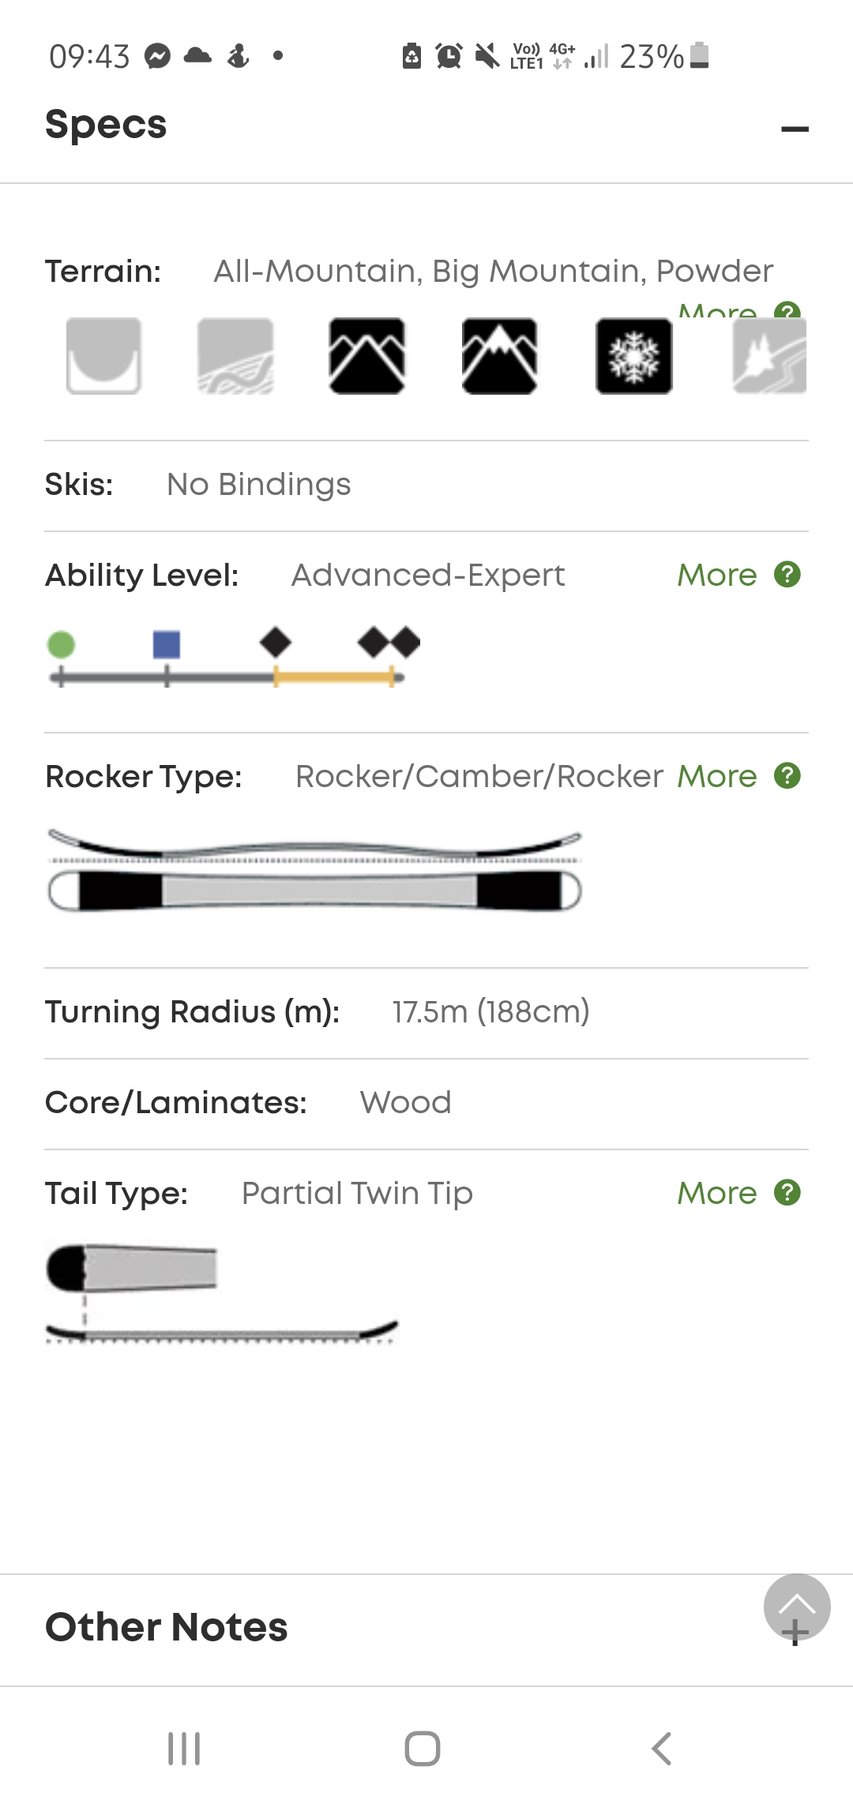Tap the green circle beginner marker
Viewport: 853px width, 1800px height.
click(x=61, y=645)
